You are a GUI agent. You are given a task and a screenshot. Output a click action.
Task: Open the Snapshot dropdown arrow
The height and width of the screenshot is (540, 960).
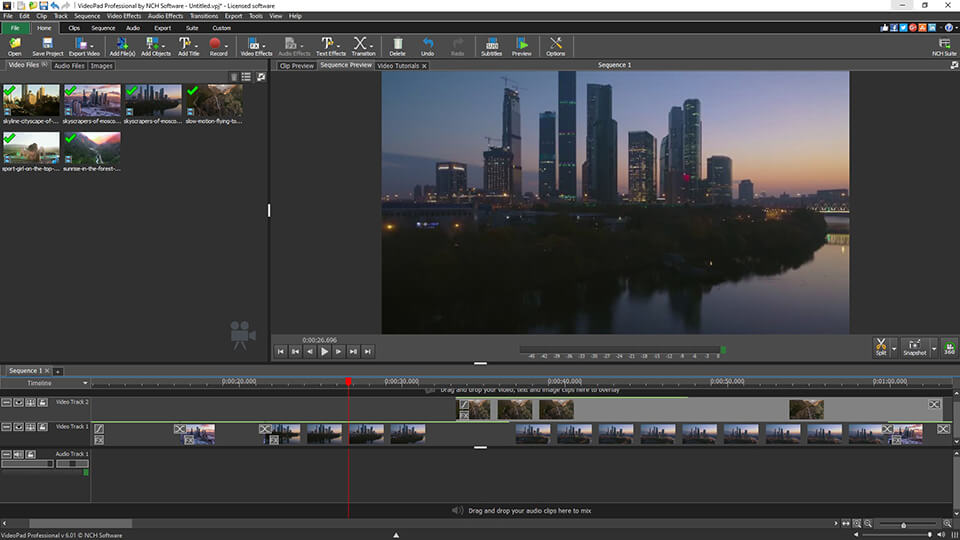point(934,347)
